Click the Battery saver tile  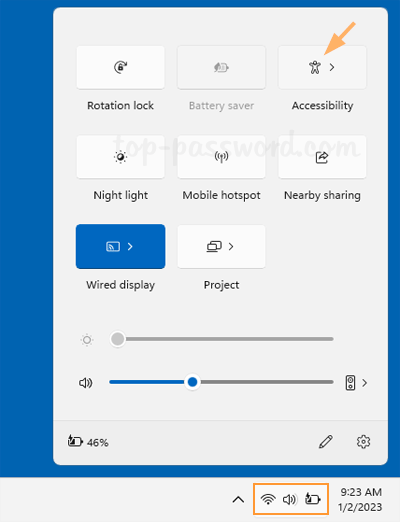click(x=221, y=68)
